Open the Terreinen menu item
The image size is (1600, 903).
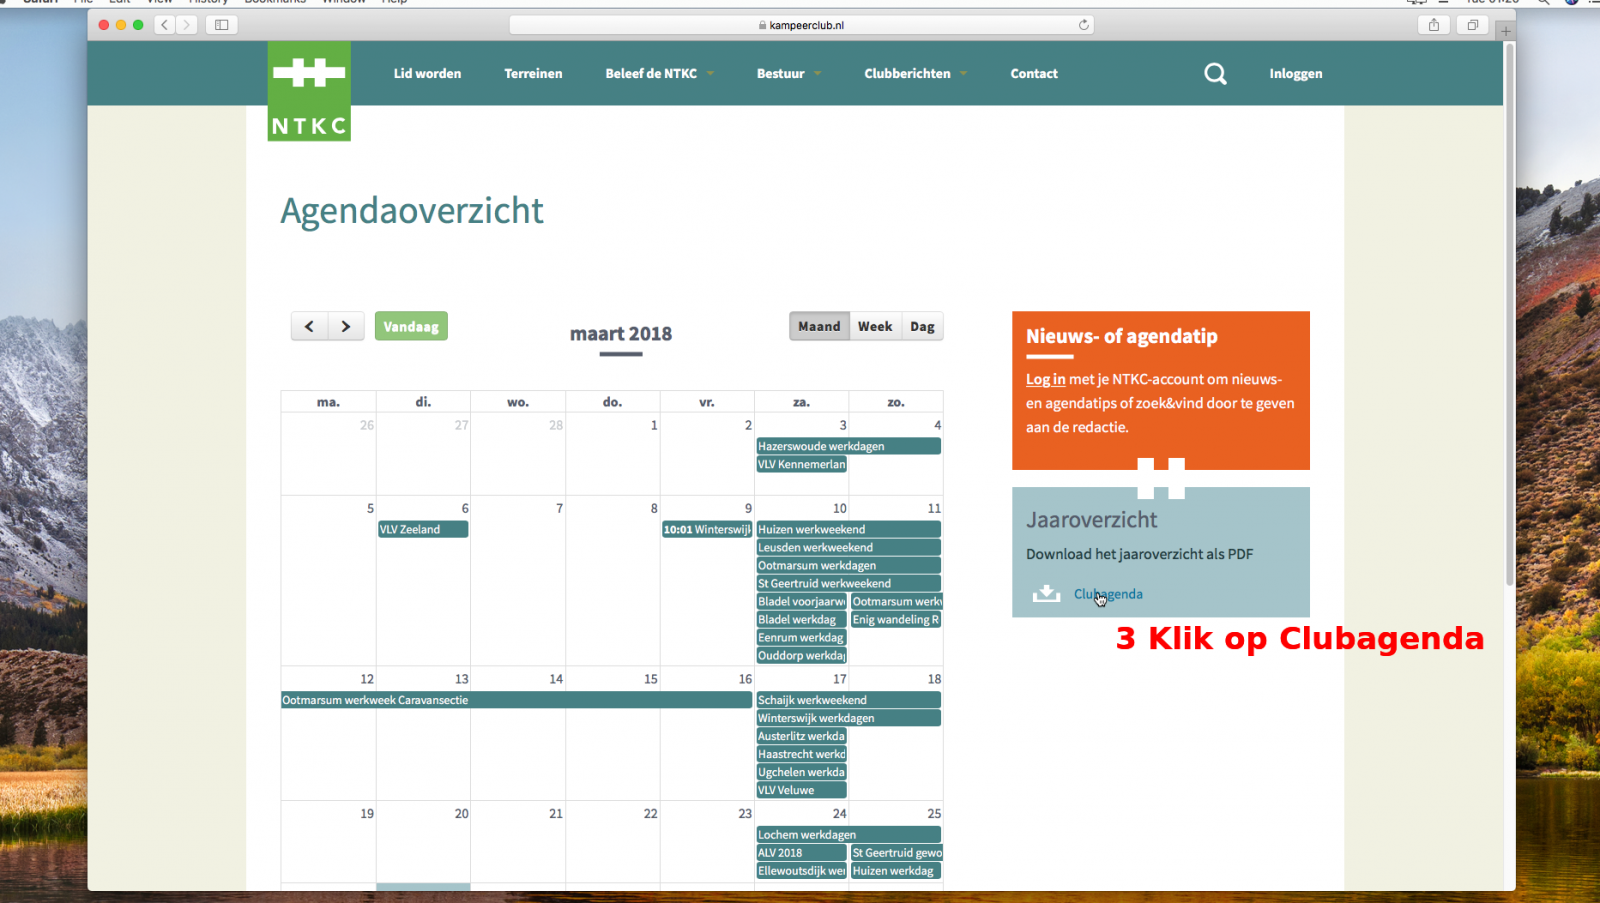point(533,74)
